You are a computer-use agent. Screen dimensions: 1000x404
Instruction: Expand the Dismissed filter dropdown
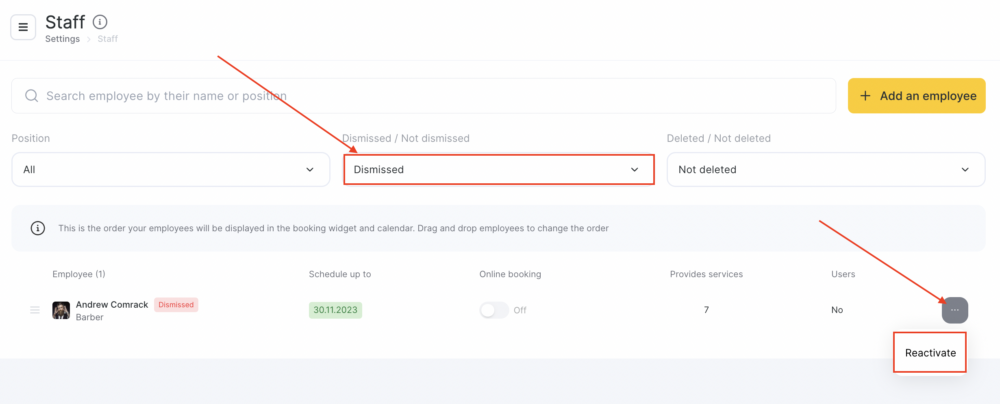tap(499, 170)
